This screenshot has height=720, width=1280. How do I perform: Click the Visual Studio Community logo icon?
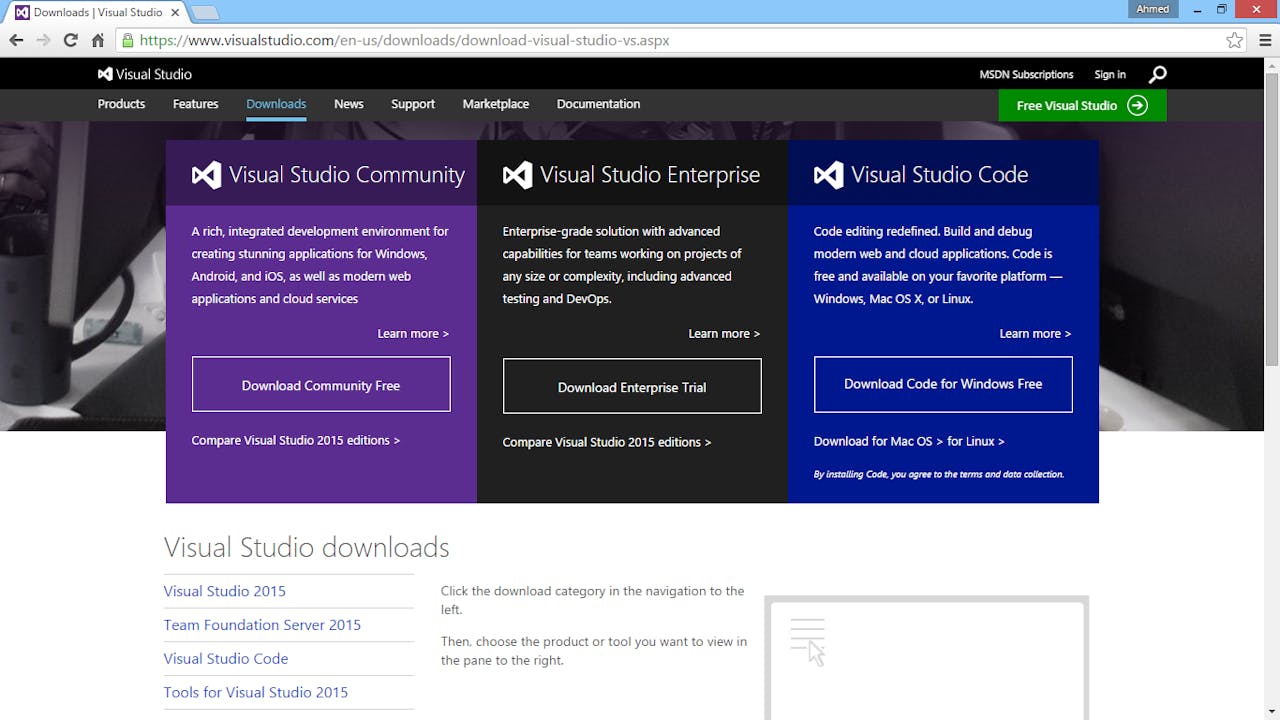point(206,175)
